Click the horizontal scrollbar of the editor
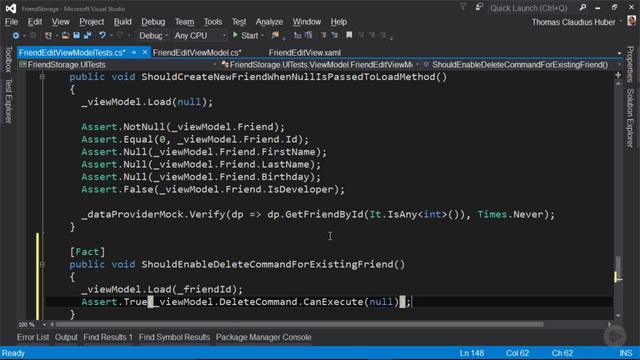Viewport: 640px width, 360px height. [x=300, y=324]
